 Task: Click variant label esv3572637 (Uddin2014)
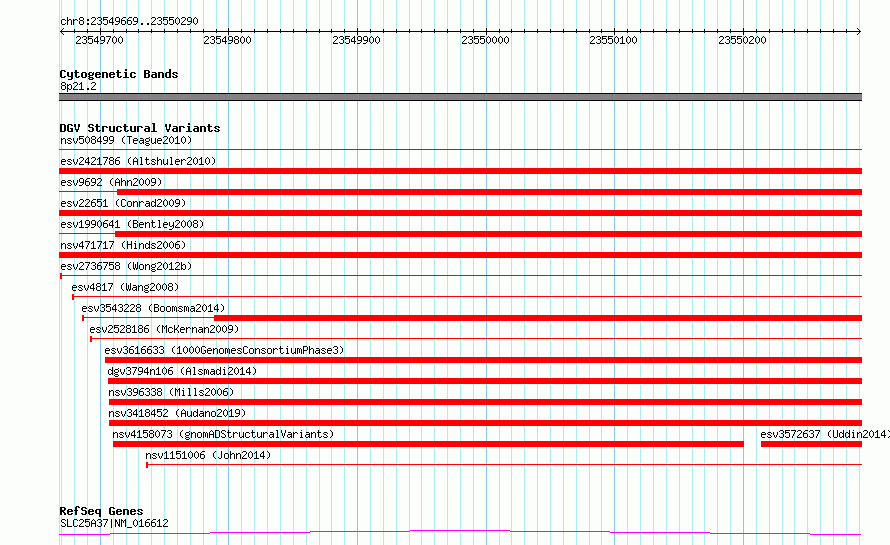pos(825,434)
